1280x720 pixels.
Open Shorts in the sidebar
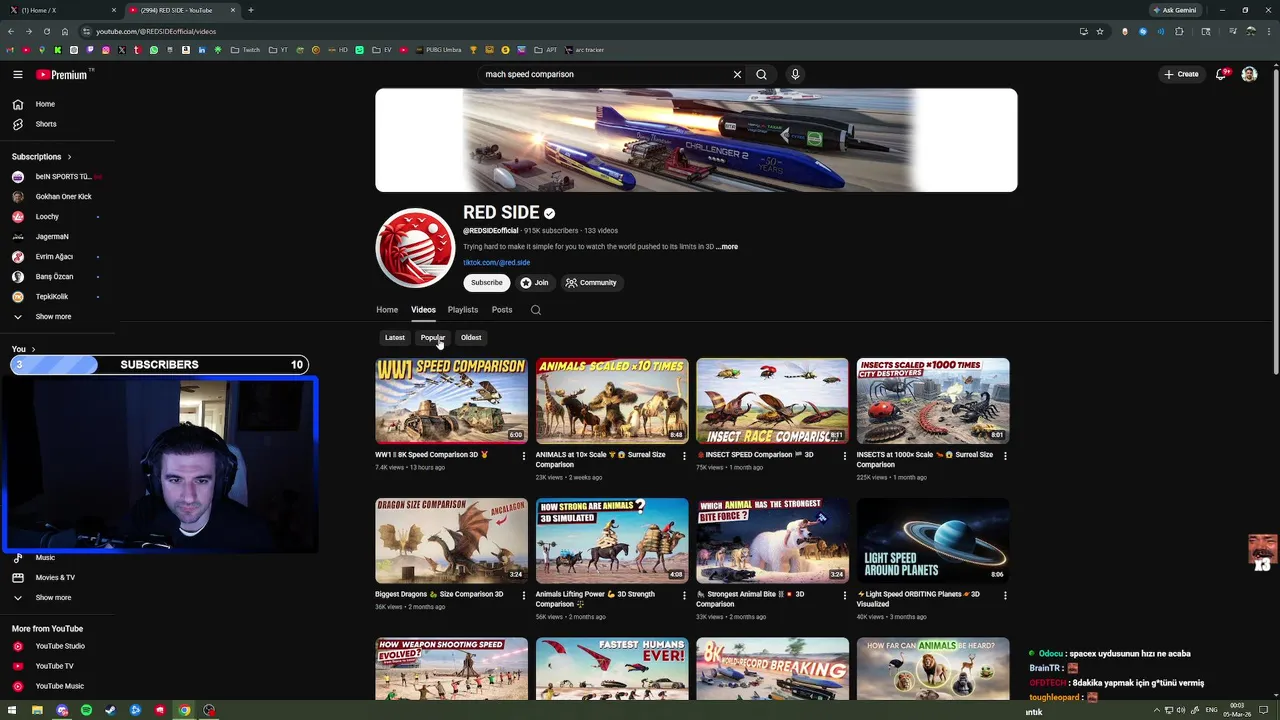46,124
